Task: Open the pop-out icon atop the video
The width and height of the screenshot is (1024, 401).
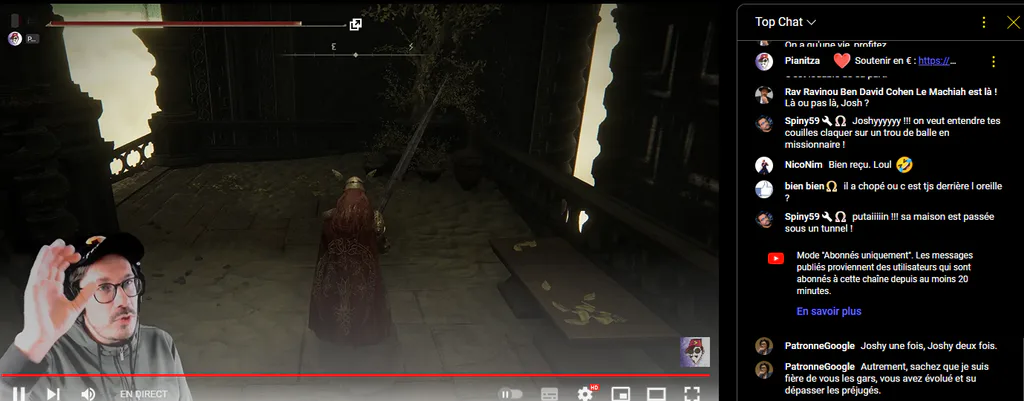Action: (356, 25)
